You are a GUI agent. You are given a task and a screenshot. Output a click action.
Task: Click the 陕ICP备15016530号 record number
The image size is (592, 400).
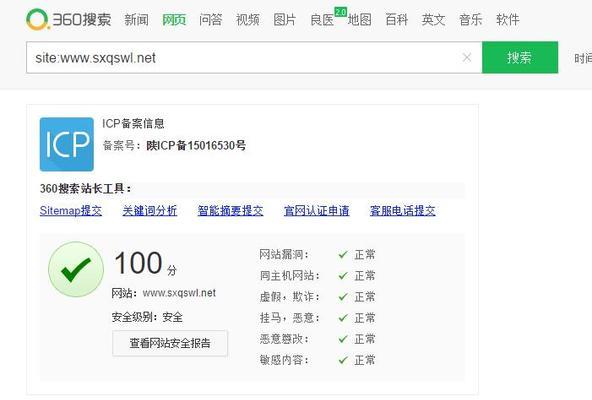click(x=196, y=145)
